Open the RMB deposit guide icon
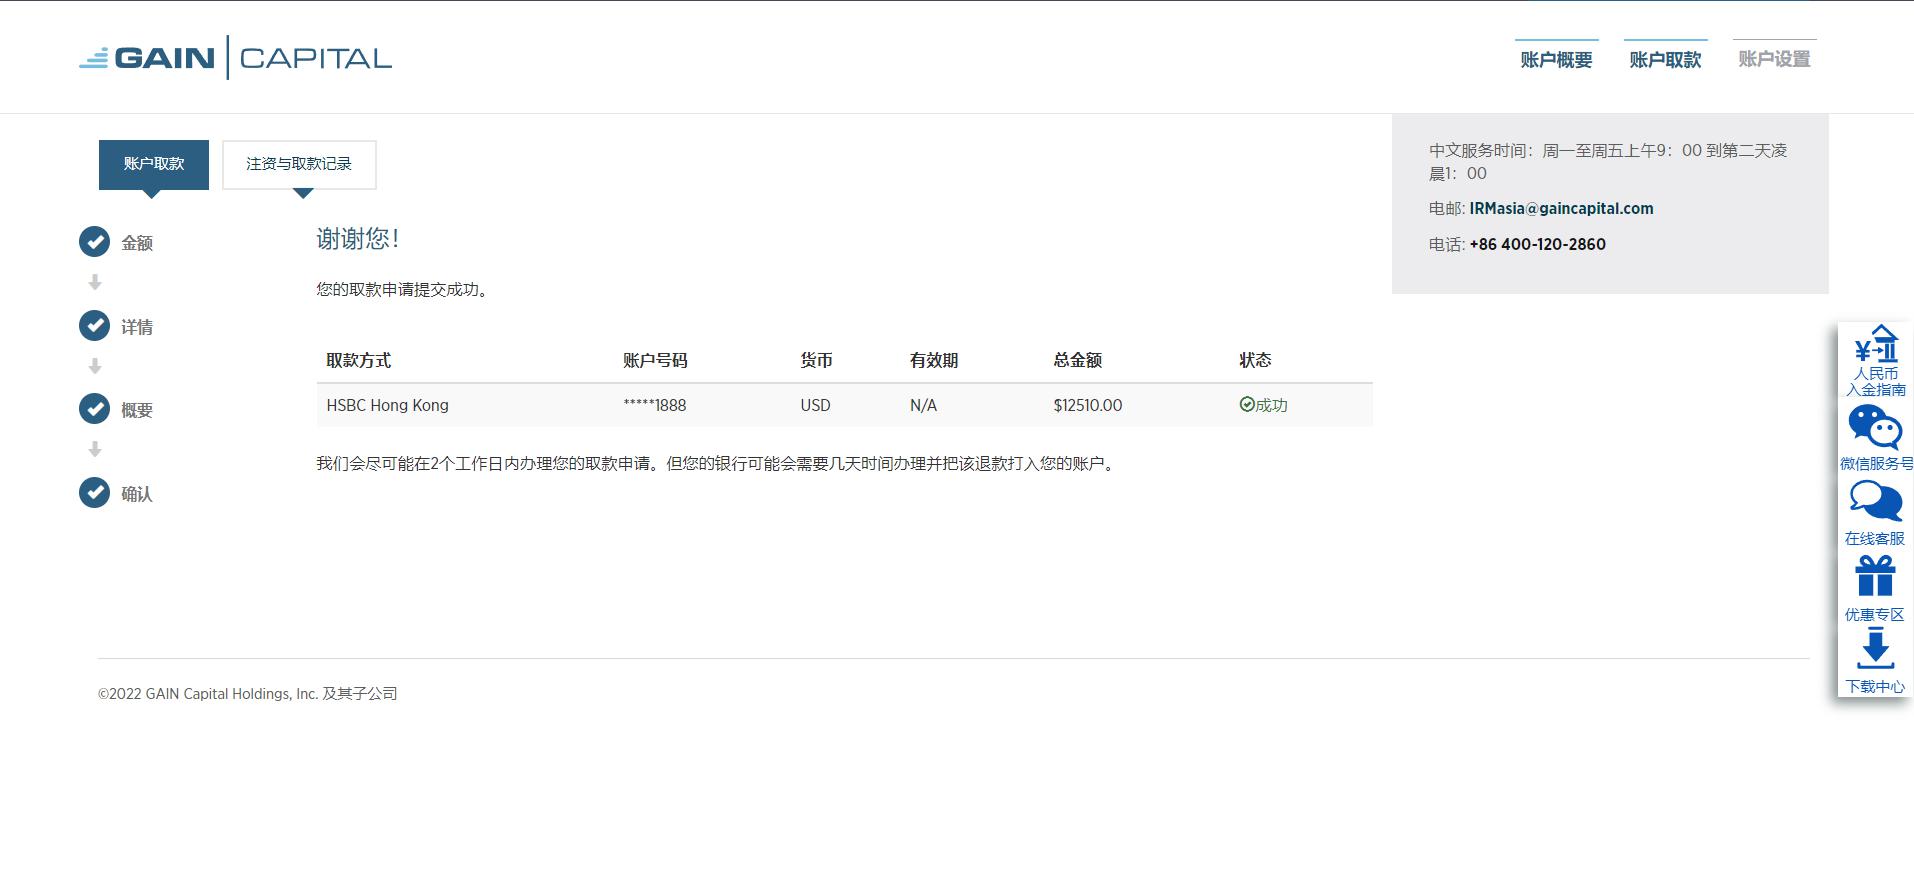The height and width of the screenshot is (878, 1914). point(1875,360)
